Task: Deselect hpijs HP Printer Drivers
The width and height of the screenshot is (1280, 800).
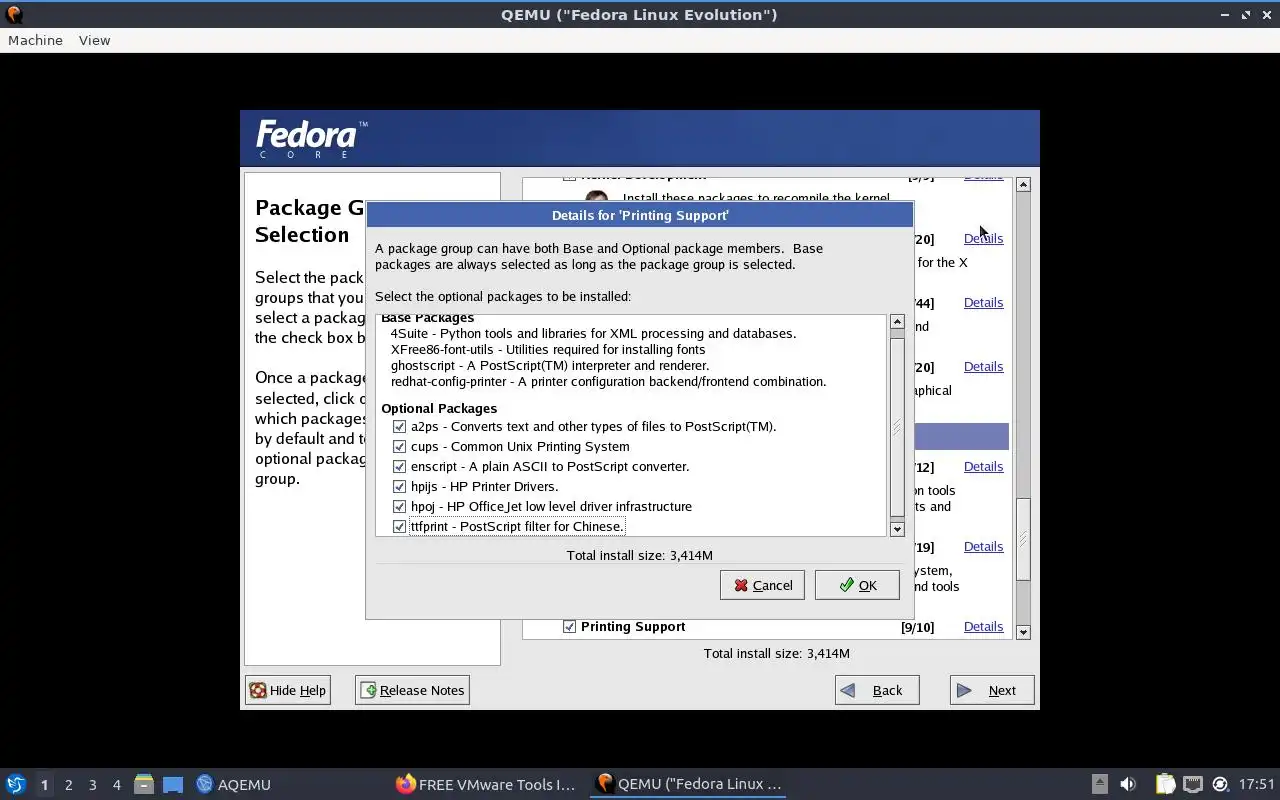Action: 400,487
